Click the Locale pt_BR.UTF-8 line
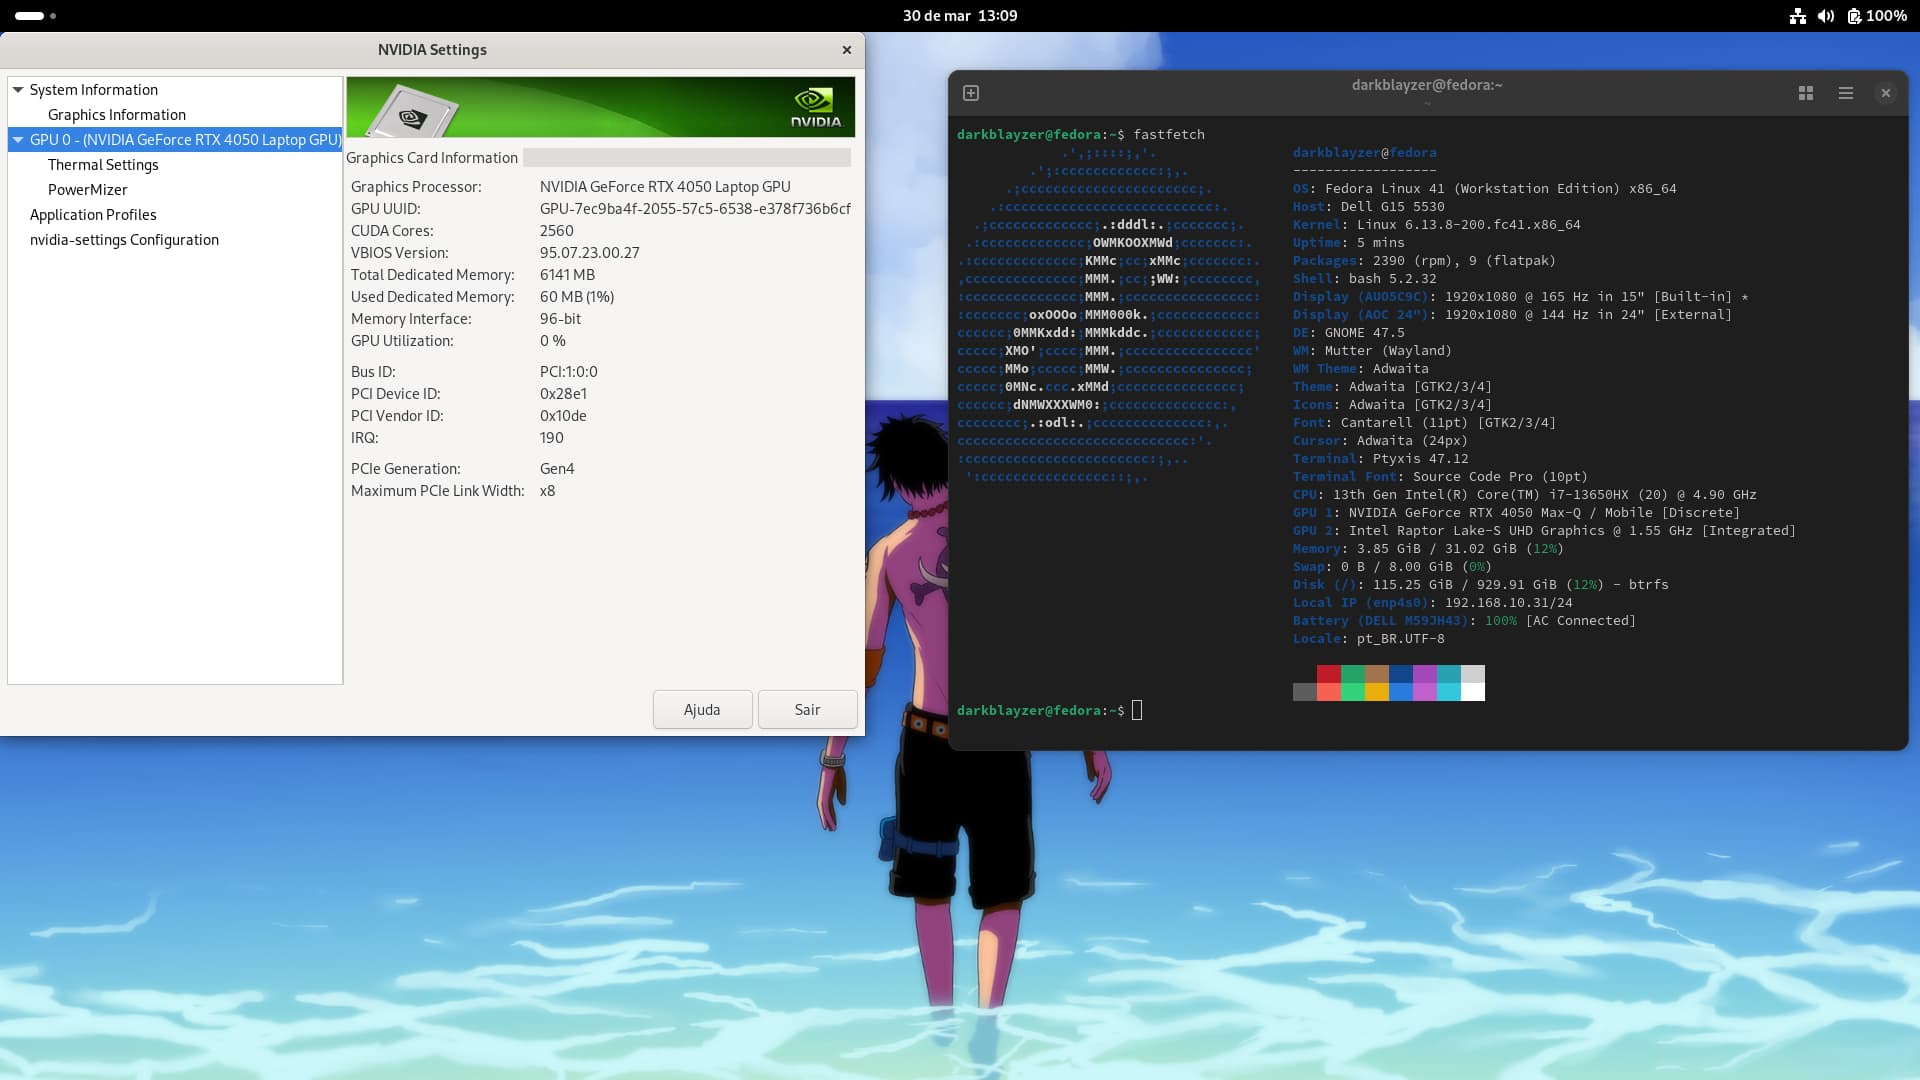Image resolution: width=1920 pixels, height=1080 pixels. click(x=1368, y=639)
